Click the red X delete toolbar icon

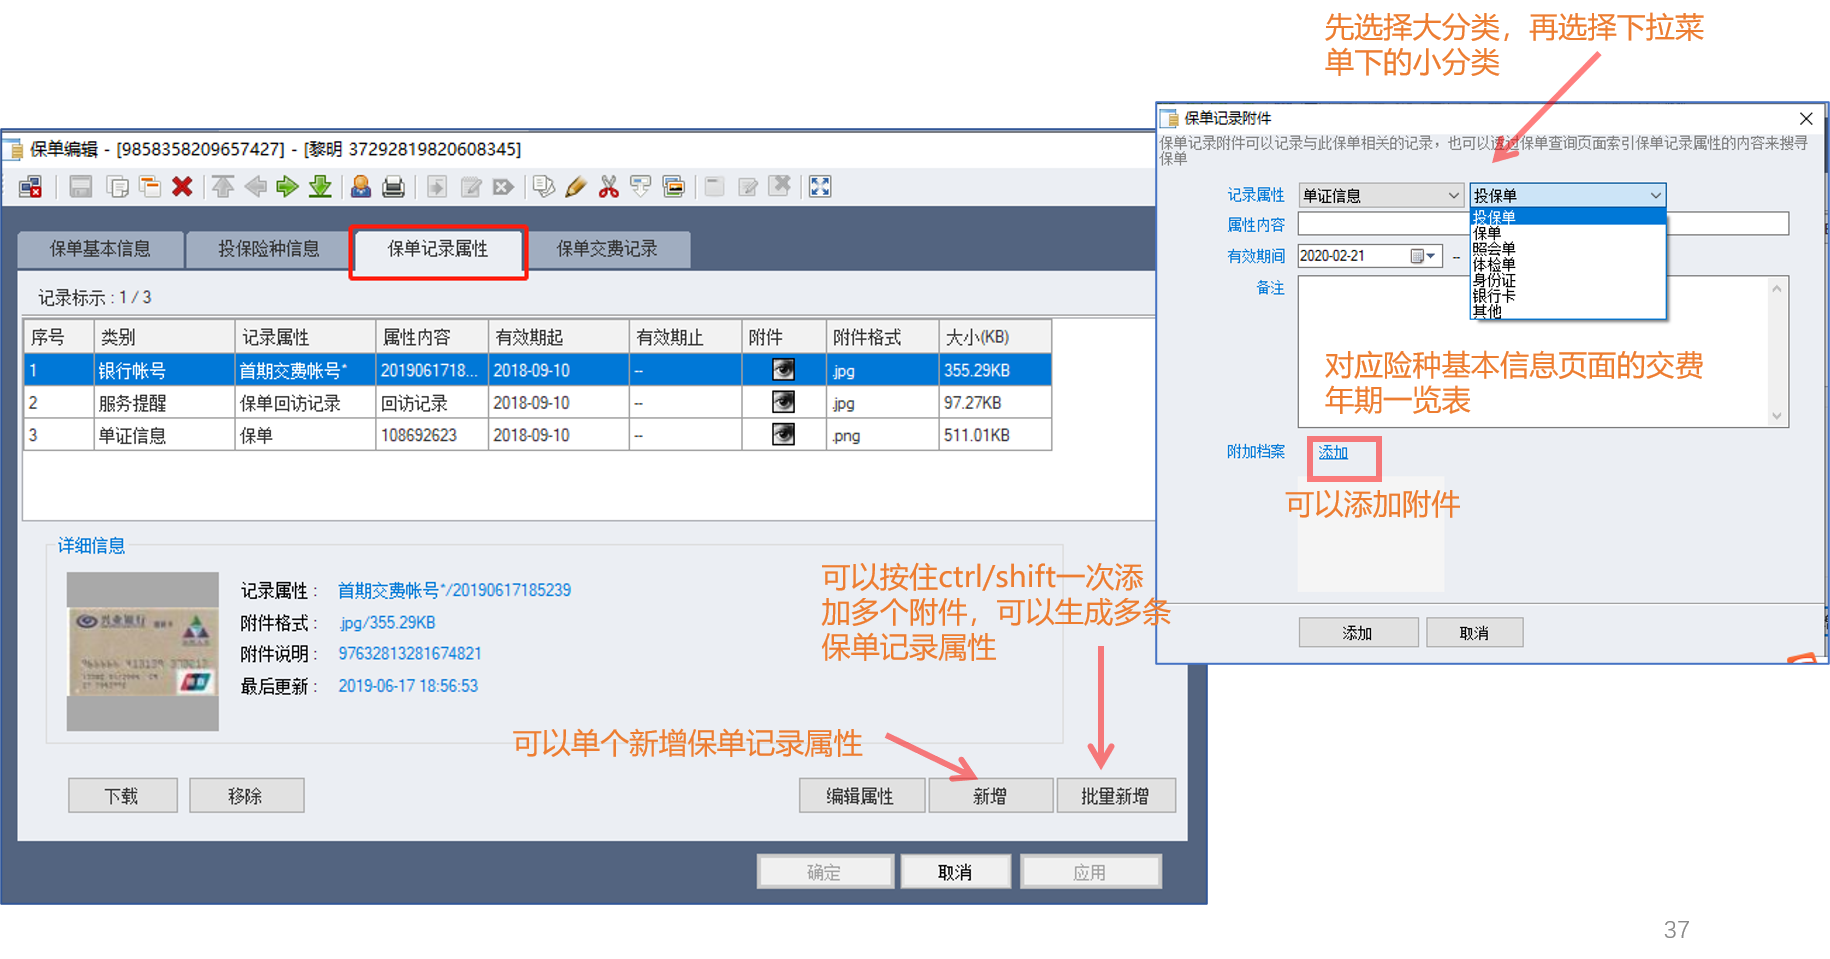(182, 187)
